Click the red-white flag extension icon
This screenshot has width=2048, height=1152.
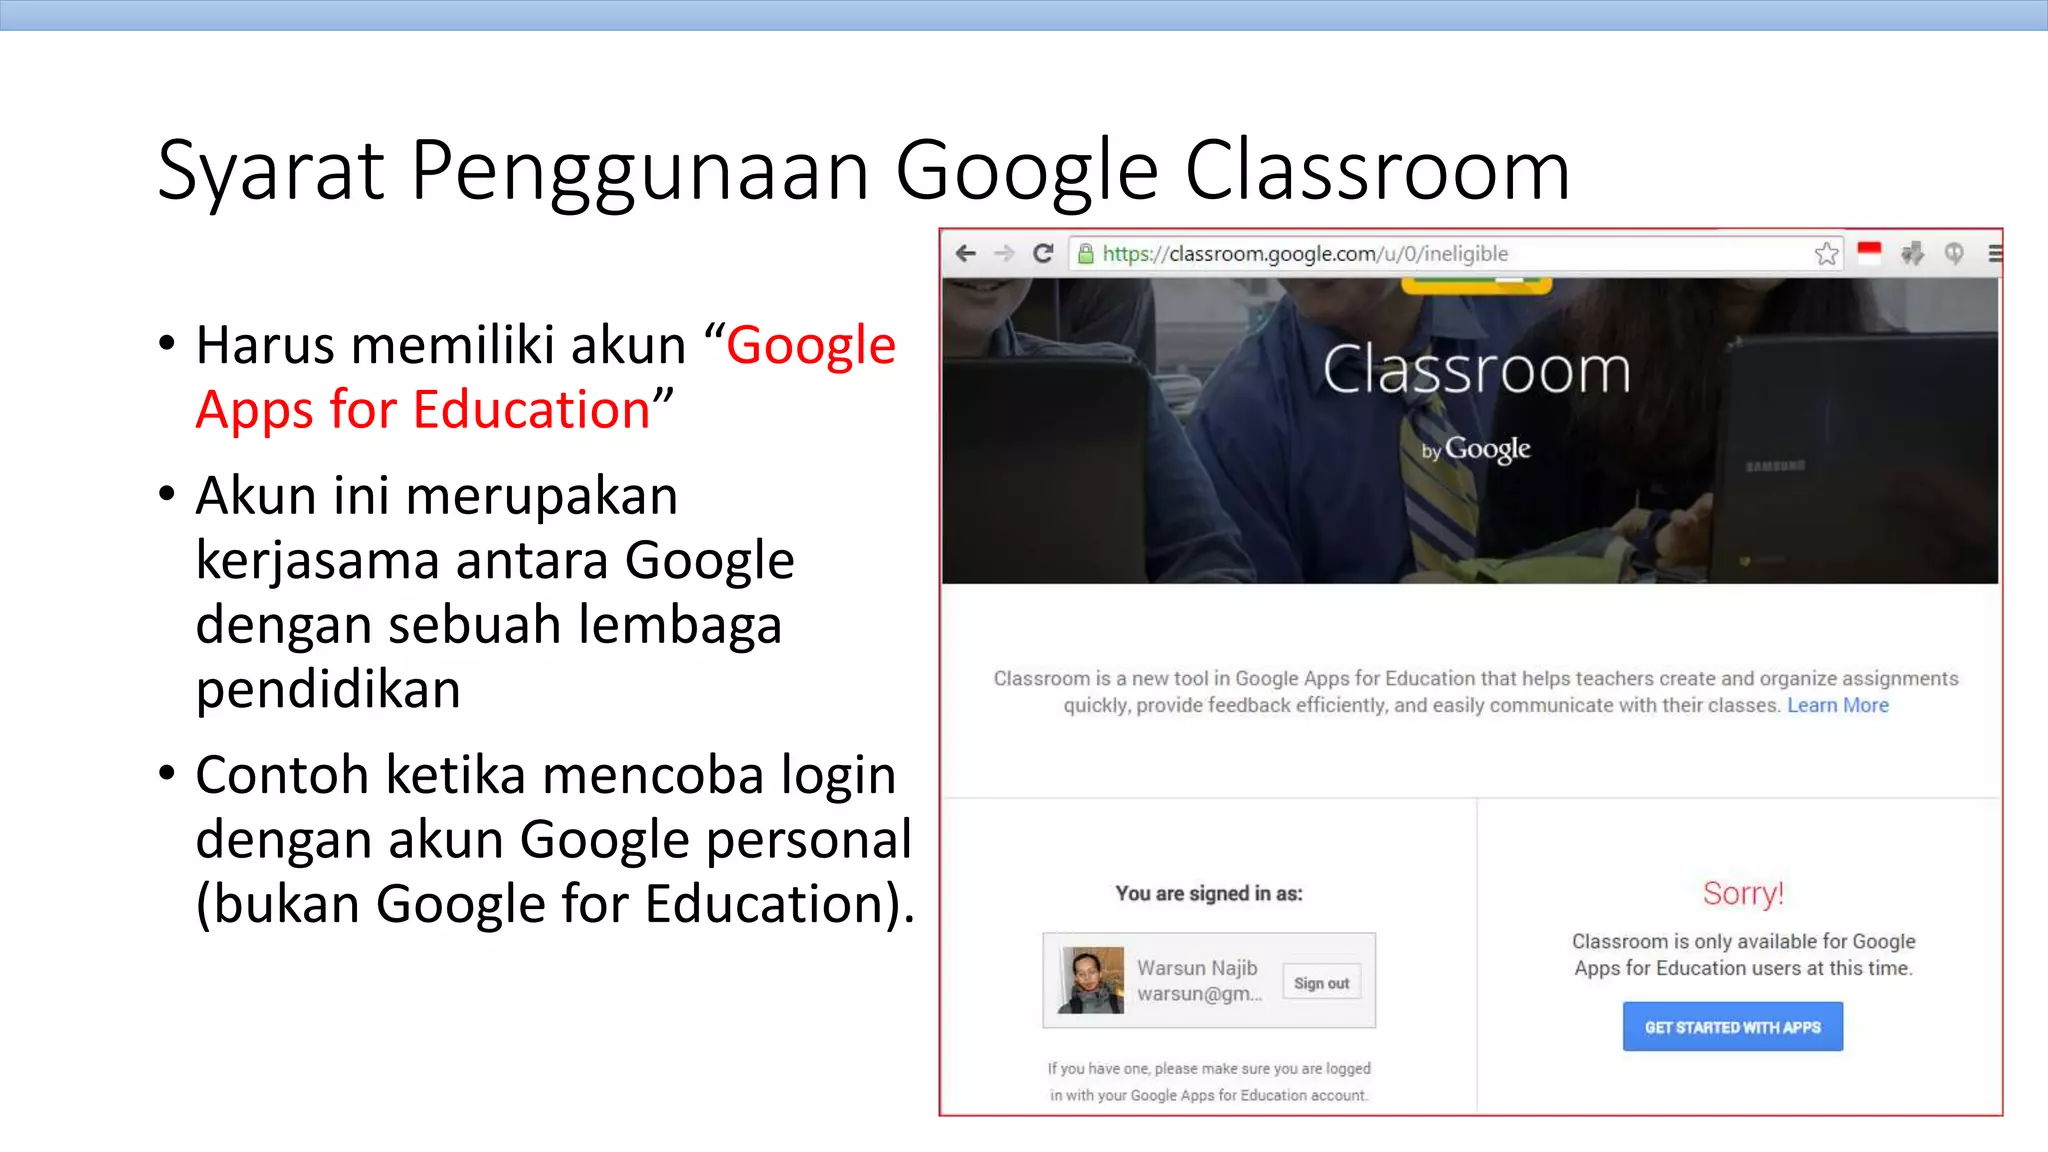coord(1869,252)
